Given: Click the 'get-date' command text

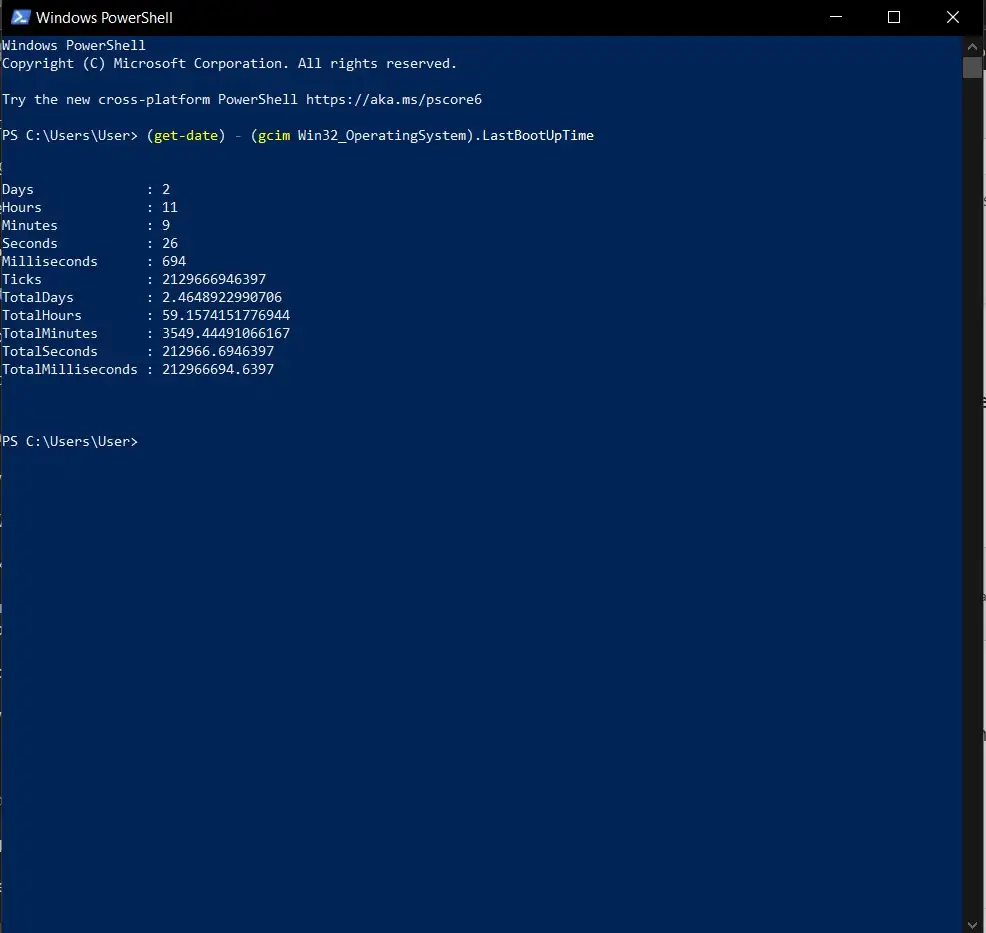Looking at the screenshot, I should [x=186, y=135].
